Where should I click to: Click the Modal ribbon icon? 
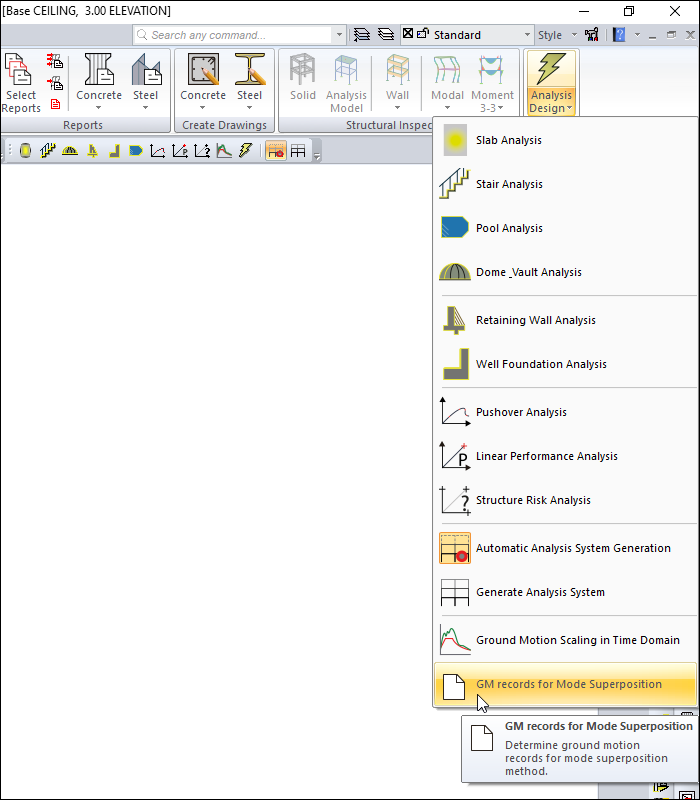pyautogui.click(x=447, y=82)
